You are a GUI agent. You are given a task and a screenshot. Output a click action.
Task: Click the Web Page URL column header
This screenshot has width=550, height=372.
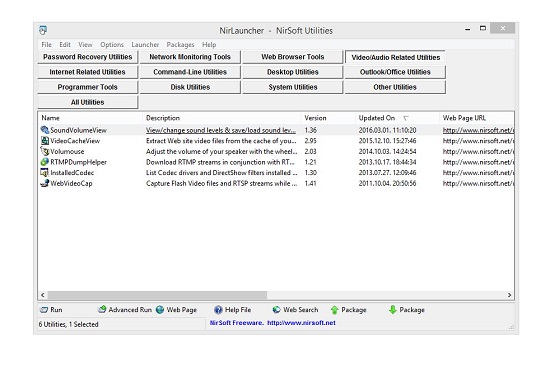point(477,118)
